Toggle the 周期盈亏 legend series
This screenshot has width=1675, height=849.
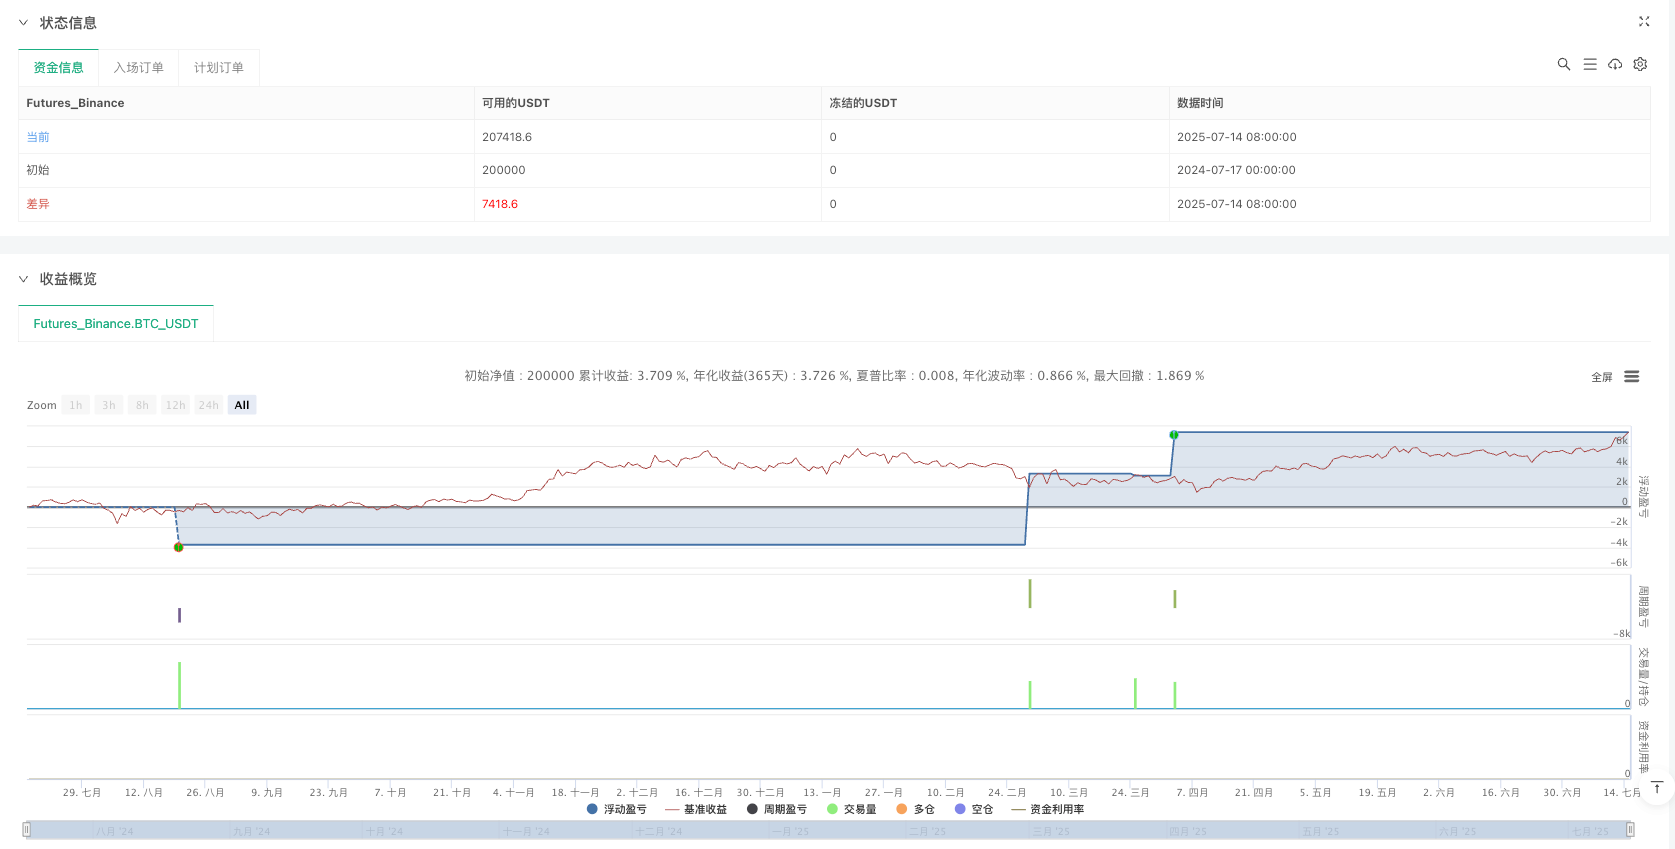[777, 809]
